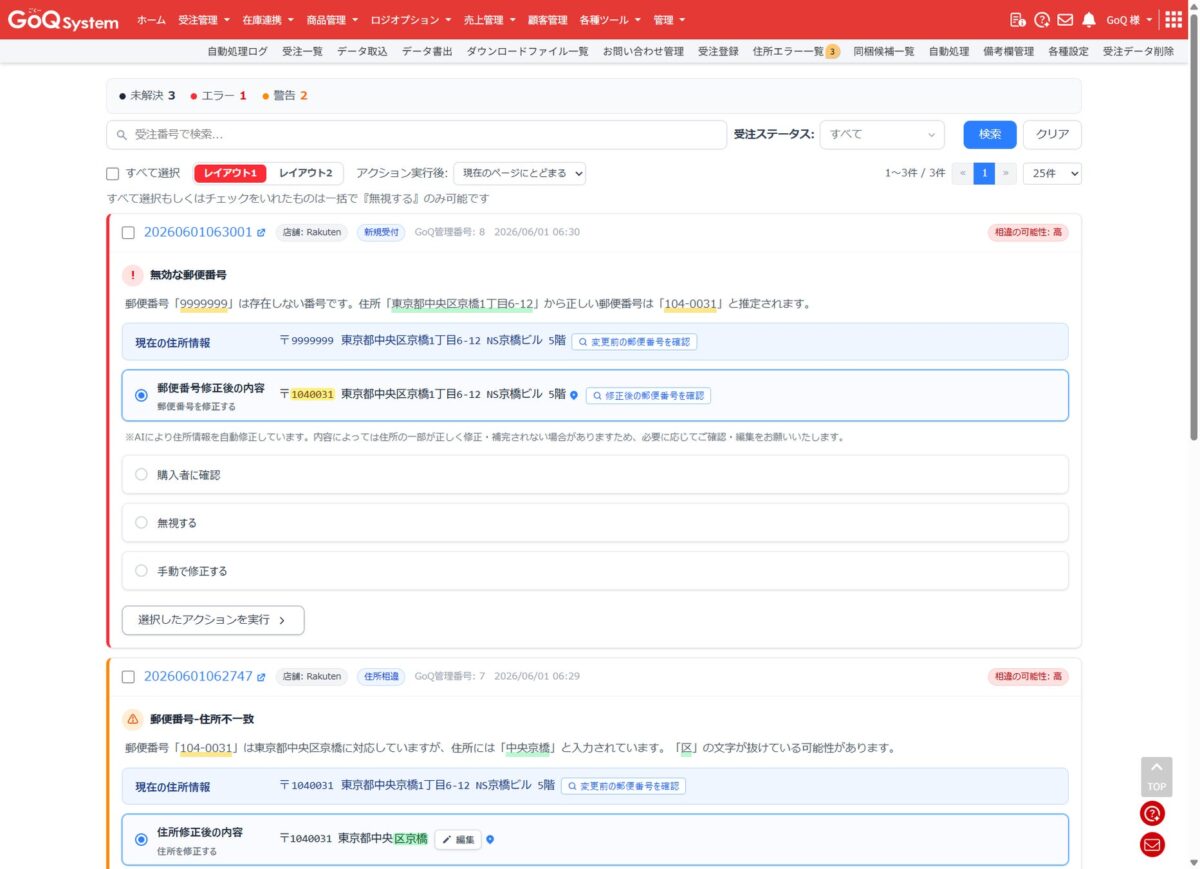Image resolution: width=1200 pixels, height=869 pixels.
Task: Click the blue 検索 button
Action: (x=990, y=134)
